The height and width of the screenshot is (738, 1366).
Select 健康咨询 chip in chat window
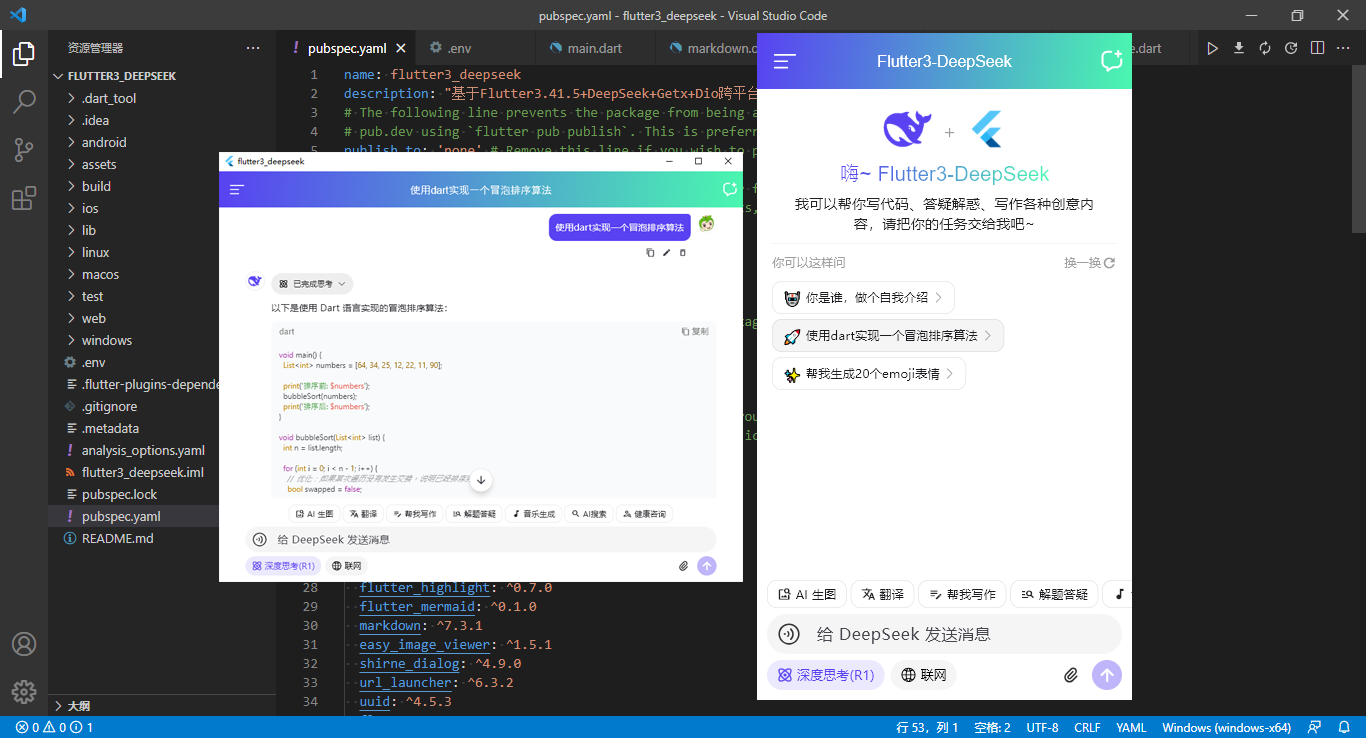click(x=643, y=514)
